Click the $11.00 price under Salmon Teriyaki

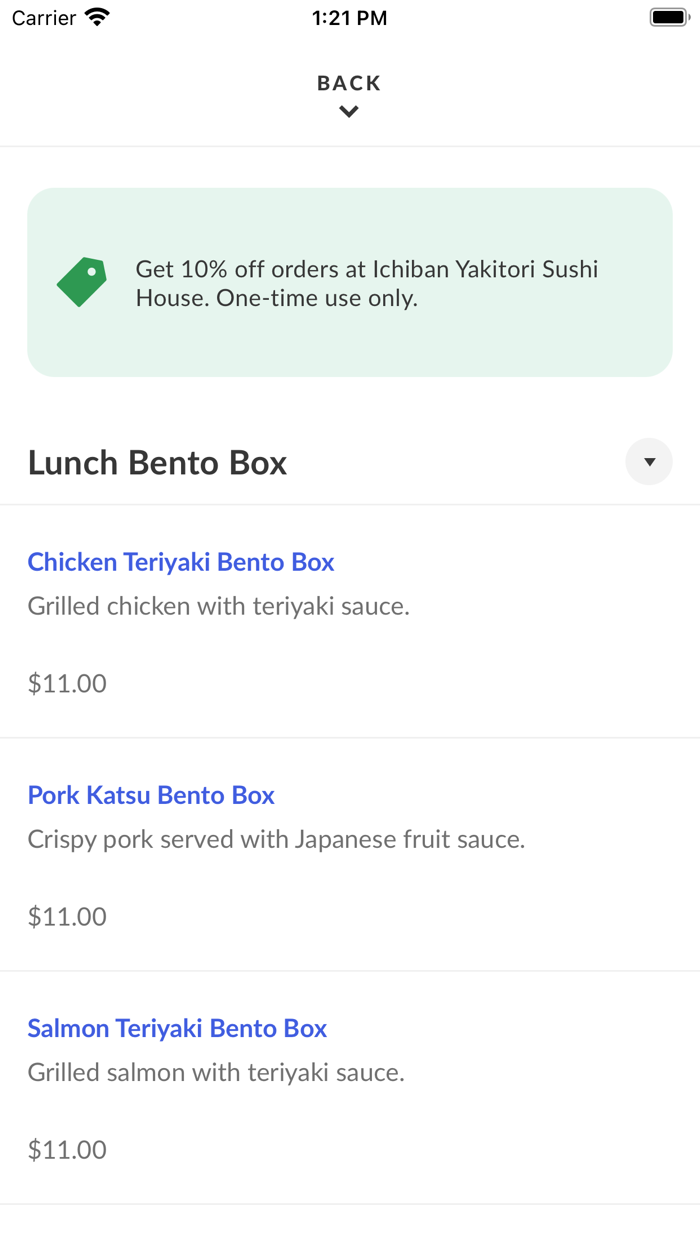pyautogui.click(x=67, y=1149)
